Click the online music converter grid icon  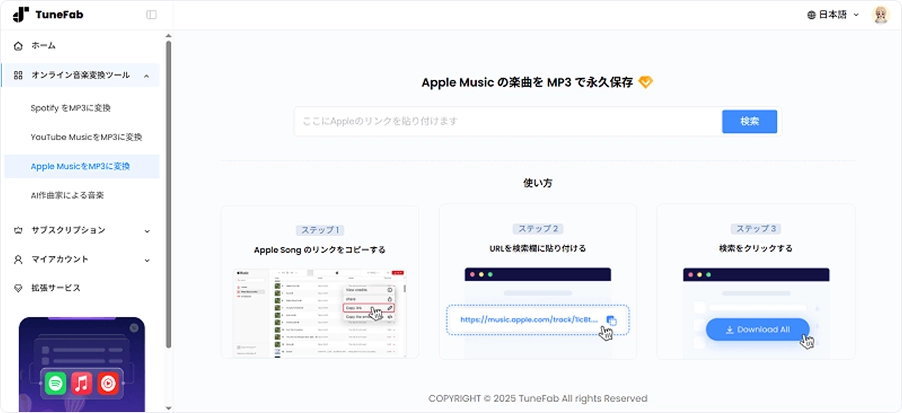(18, 75)
